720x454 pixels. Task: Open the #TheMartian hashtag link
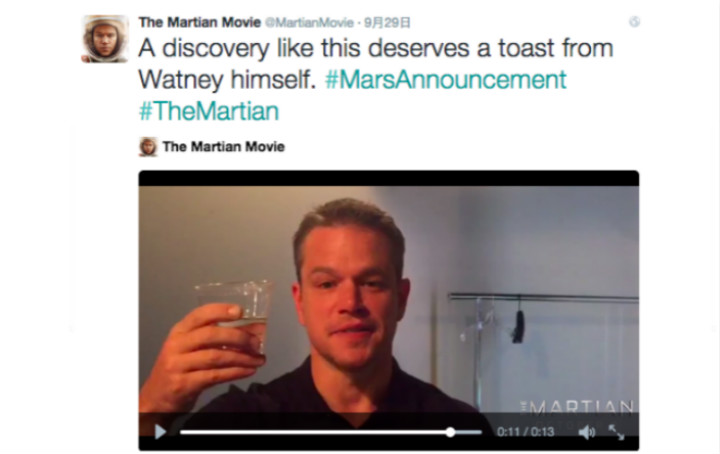coord(209,111)
